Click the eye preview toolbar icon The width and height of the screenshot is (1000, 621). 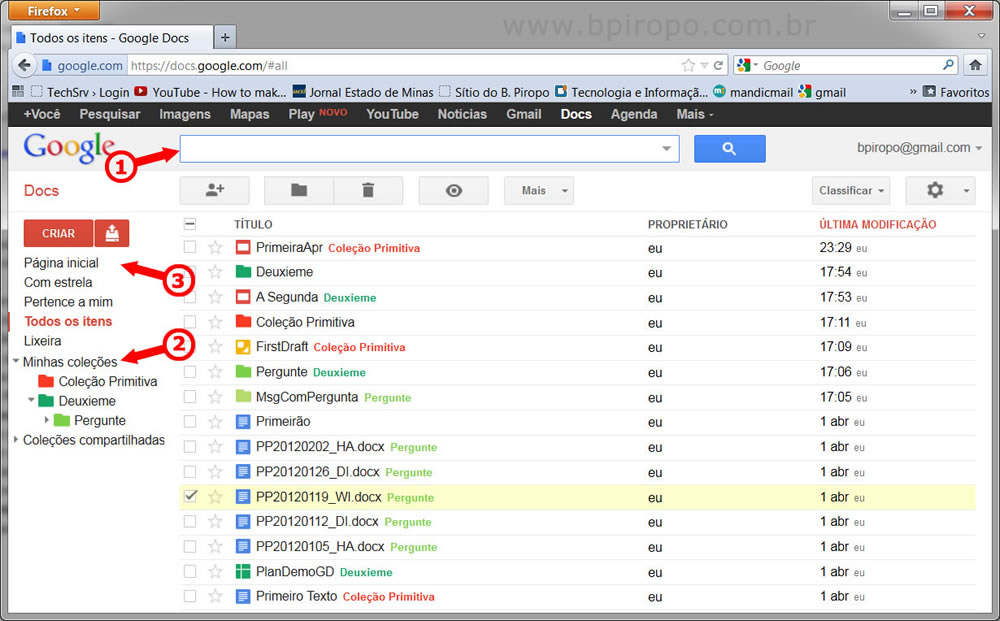click(453, 190)
